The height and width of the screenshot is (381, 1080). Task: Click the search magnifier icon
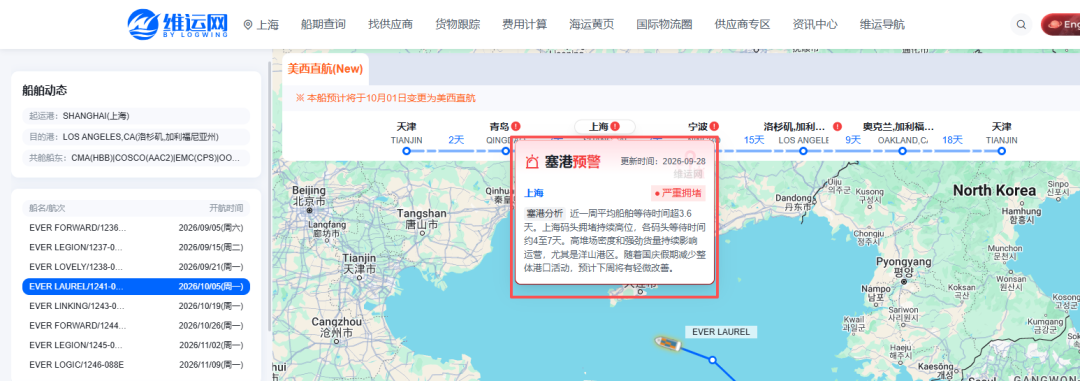[1021, 25]
